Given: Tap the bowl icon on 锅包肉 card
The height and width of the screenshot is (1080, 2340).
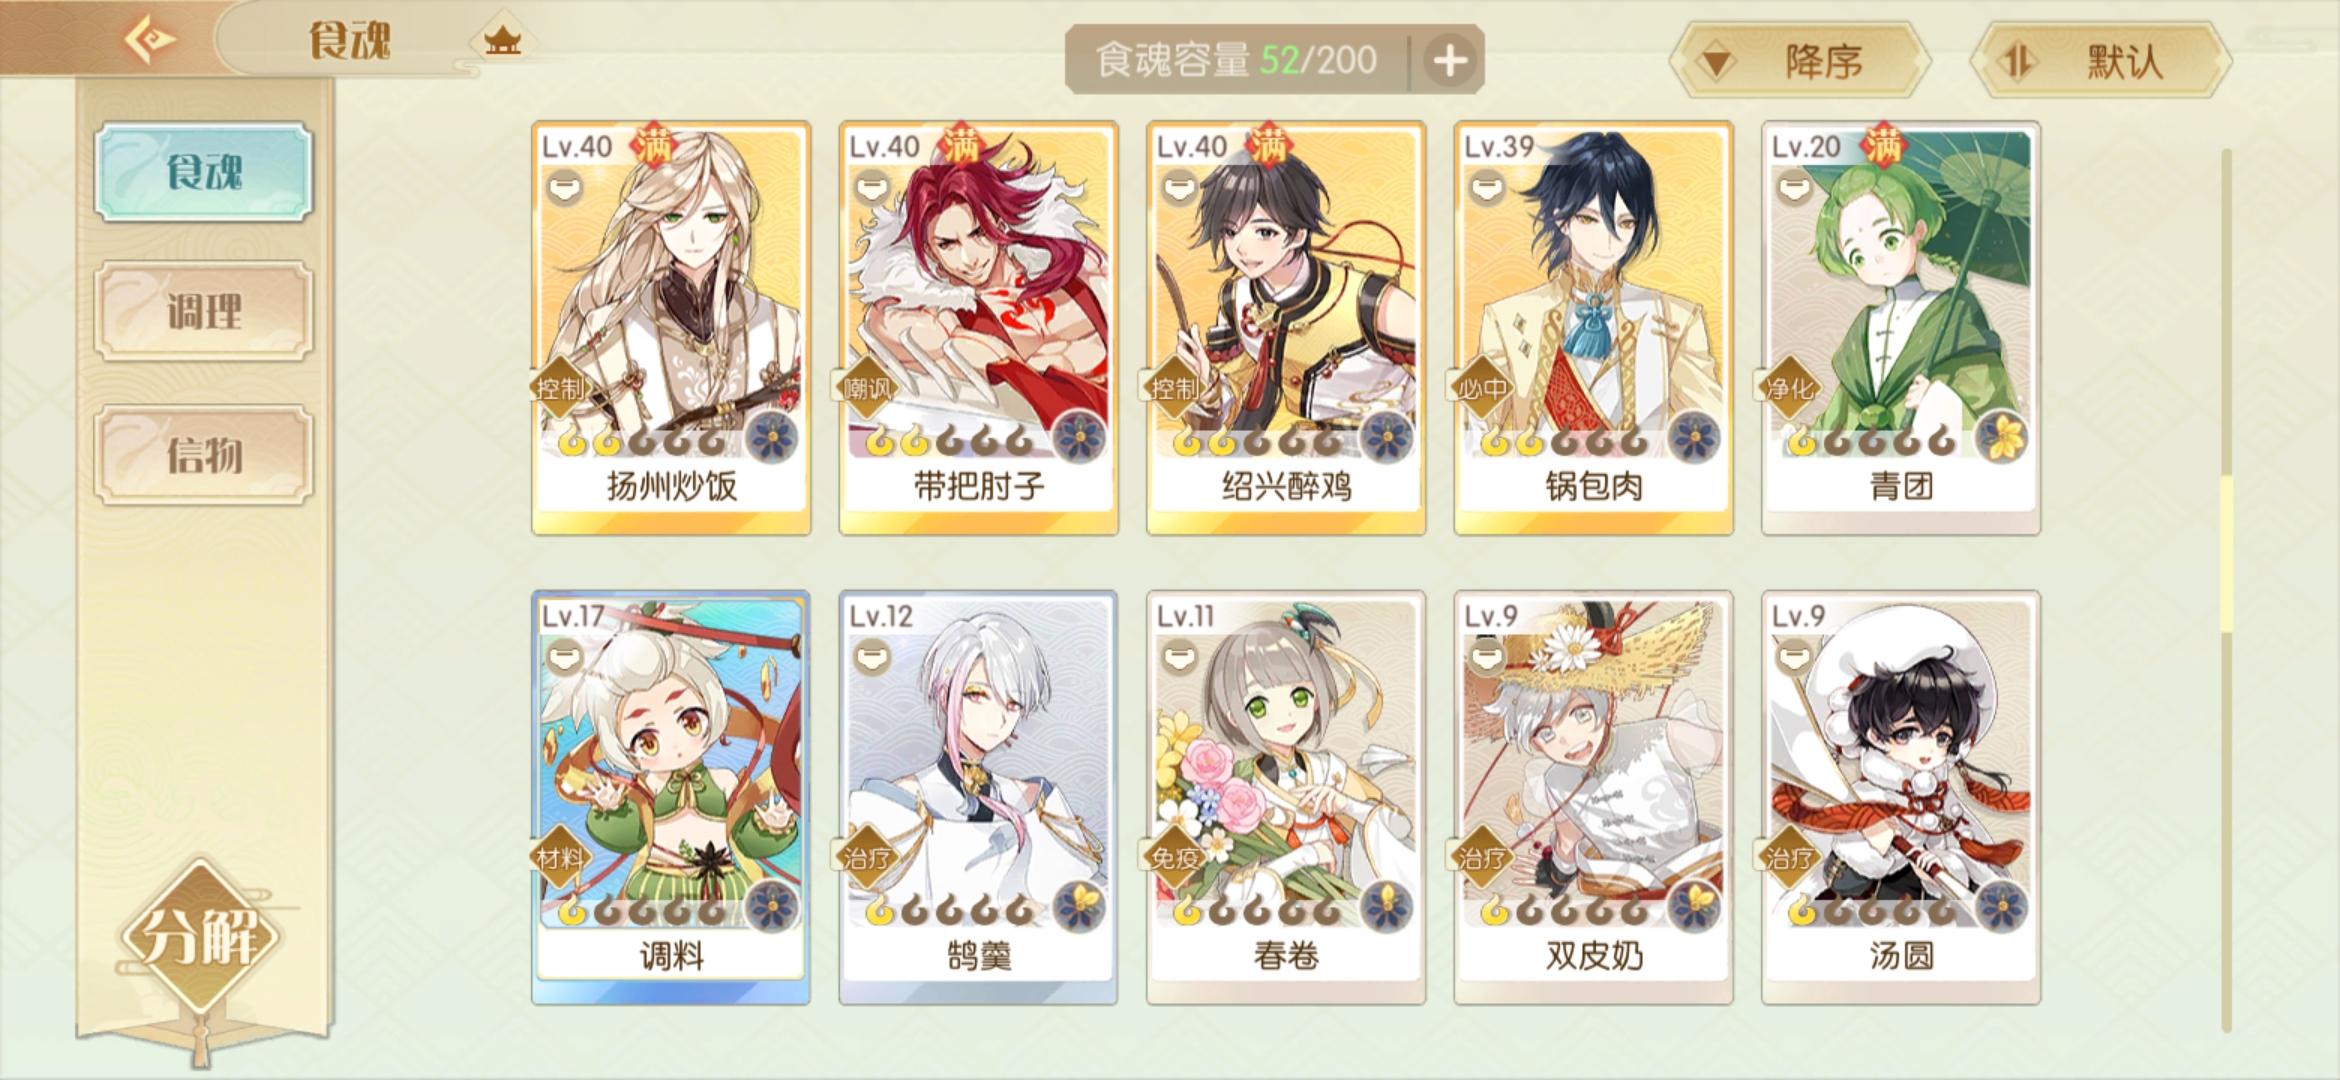Looking at the screenshot, I should click(1487, 187).
